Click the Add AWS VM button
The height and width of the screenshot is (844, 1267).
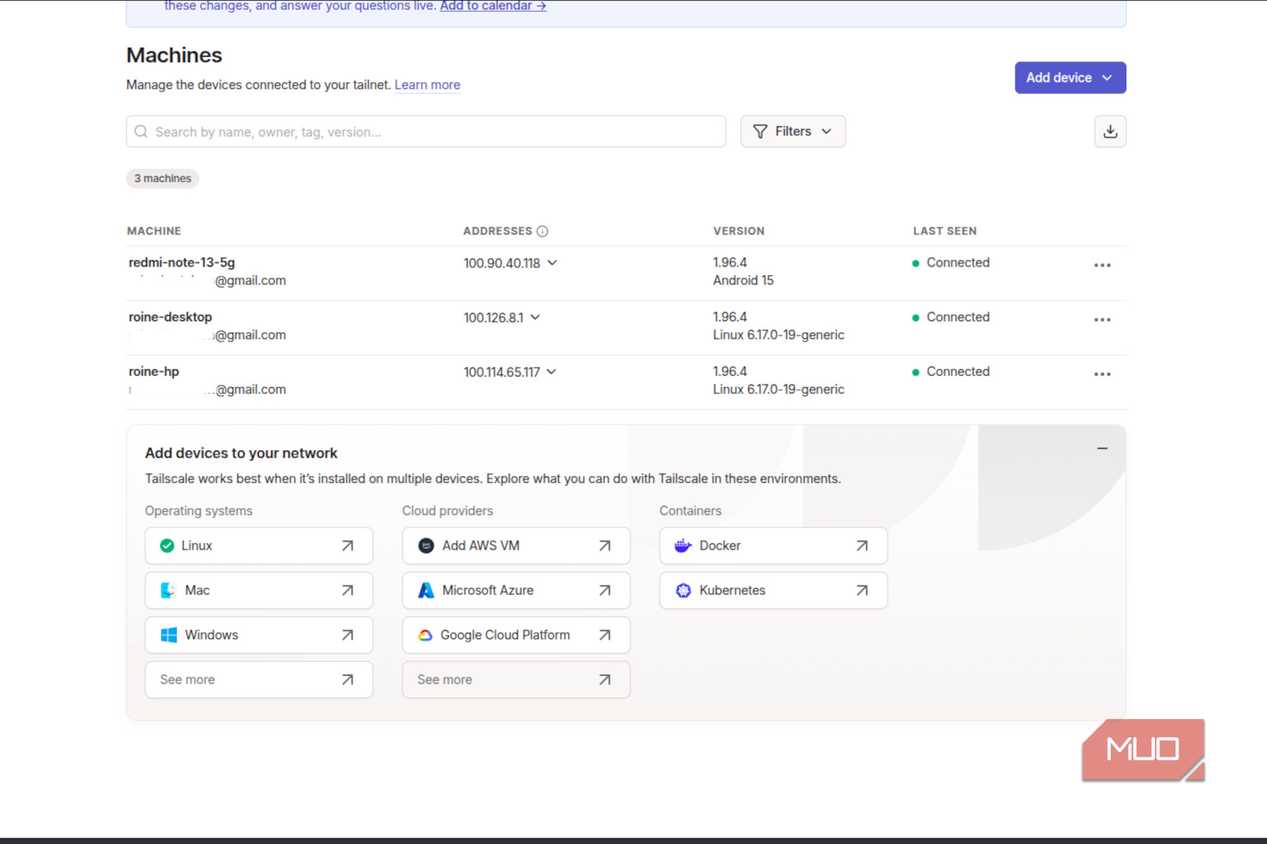click(x=516, y=546)
